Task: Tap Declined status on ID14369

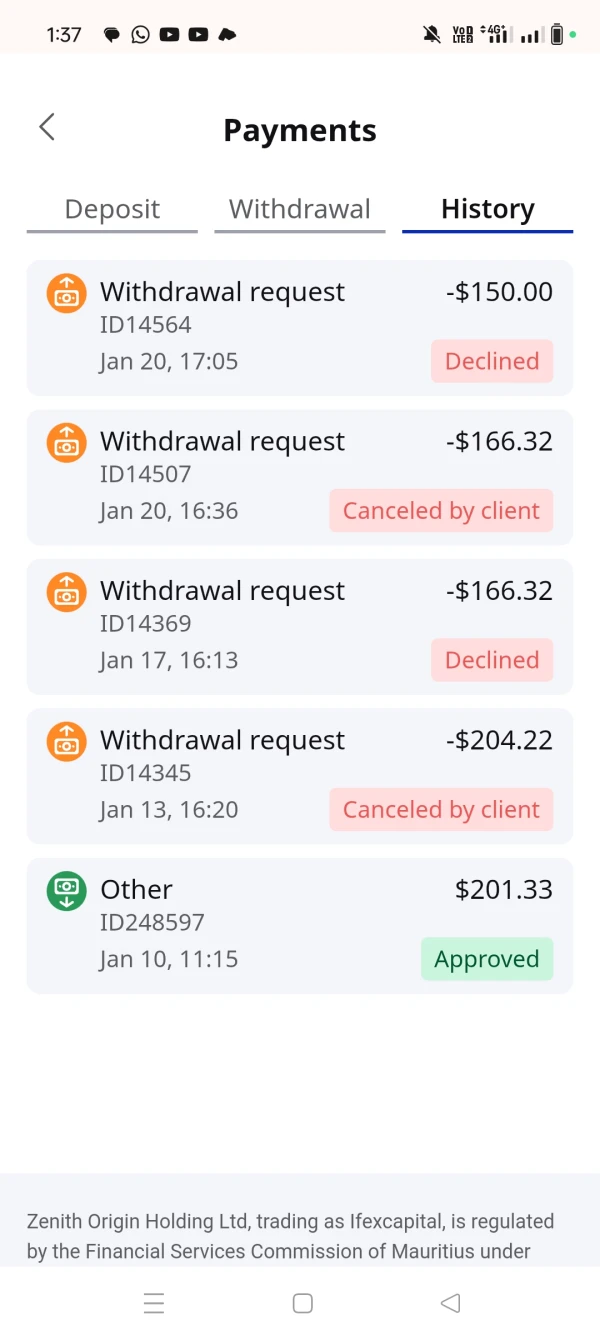Action: pos(492,660)
